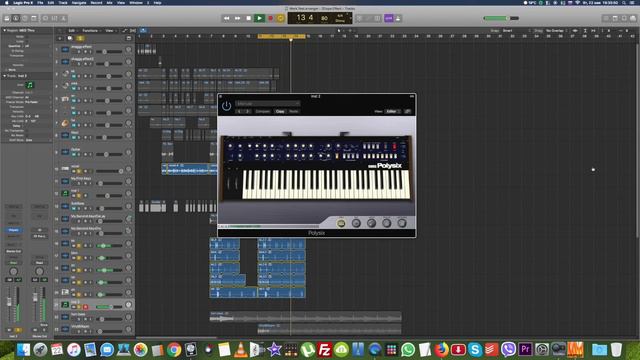Click the blue Polysix instrument slot
The height and width of the screenshot is (360, 640).
13,230
